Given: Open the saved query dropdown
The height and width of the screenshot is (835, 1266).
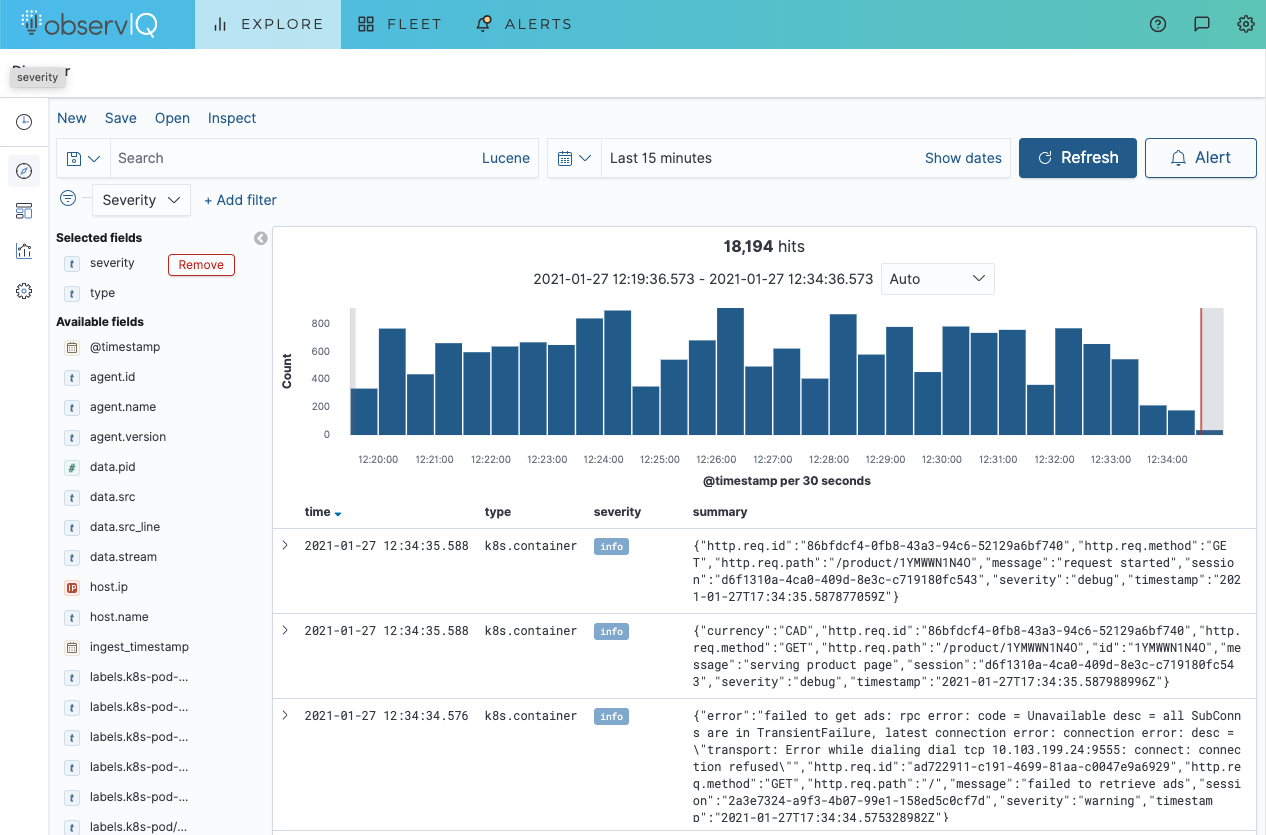Looking at the screenshot, I should click(83, 158).
